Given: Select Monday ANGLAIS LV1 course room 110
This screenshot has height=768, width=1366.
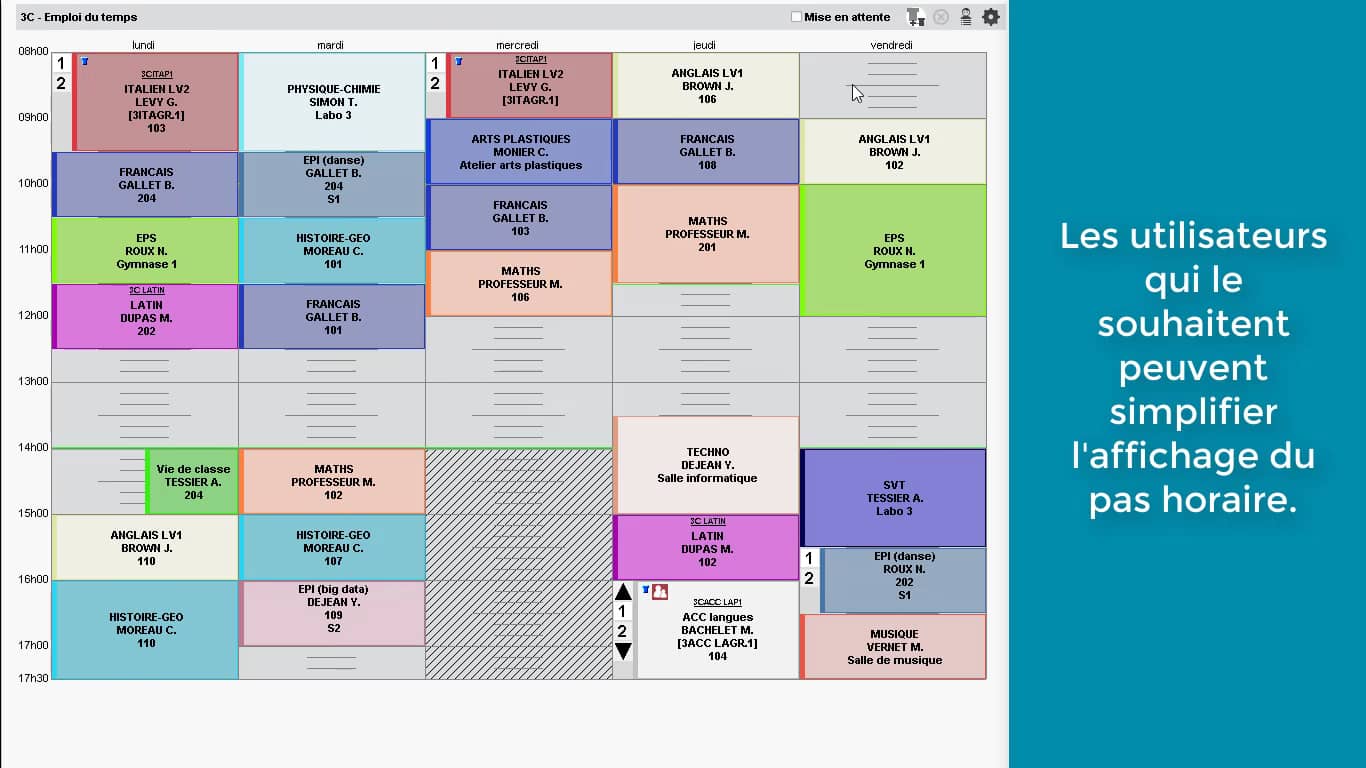Looking at the screenshot, I should pyautogui.click(x=145, y=548).
